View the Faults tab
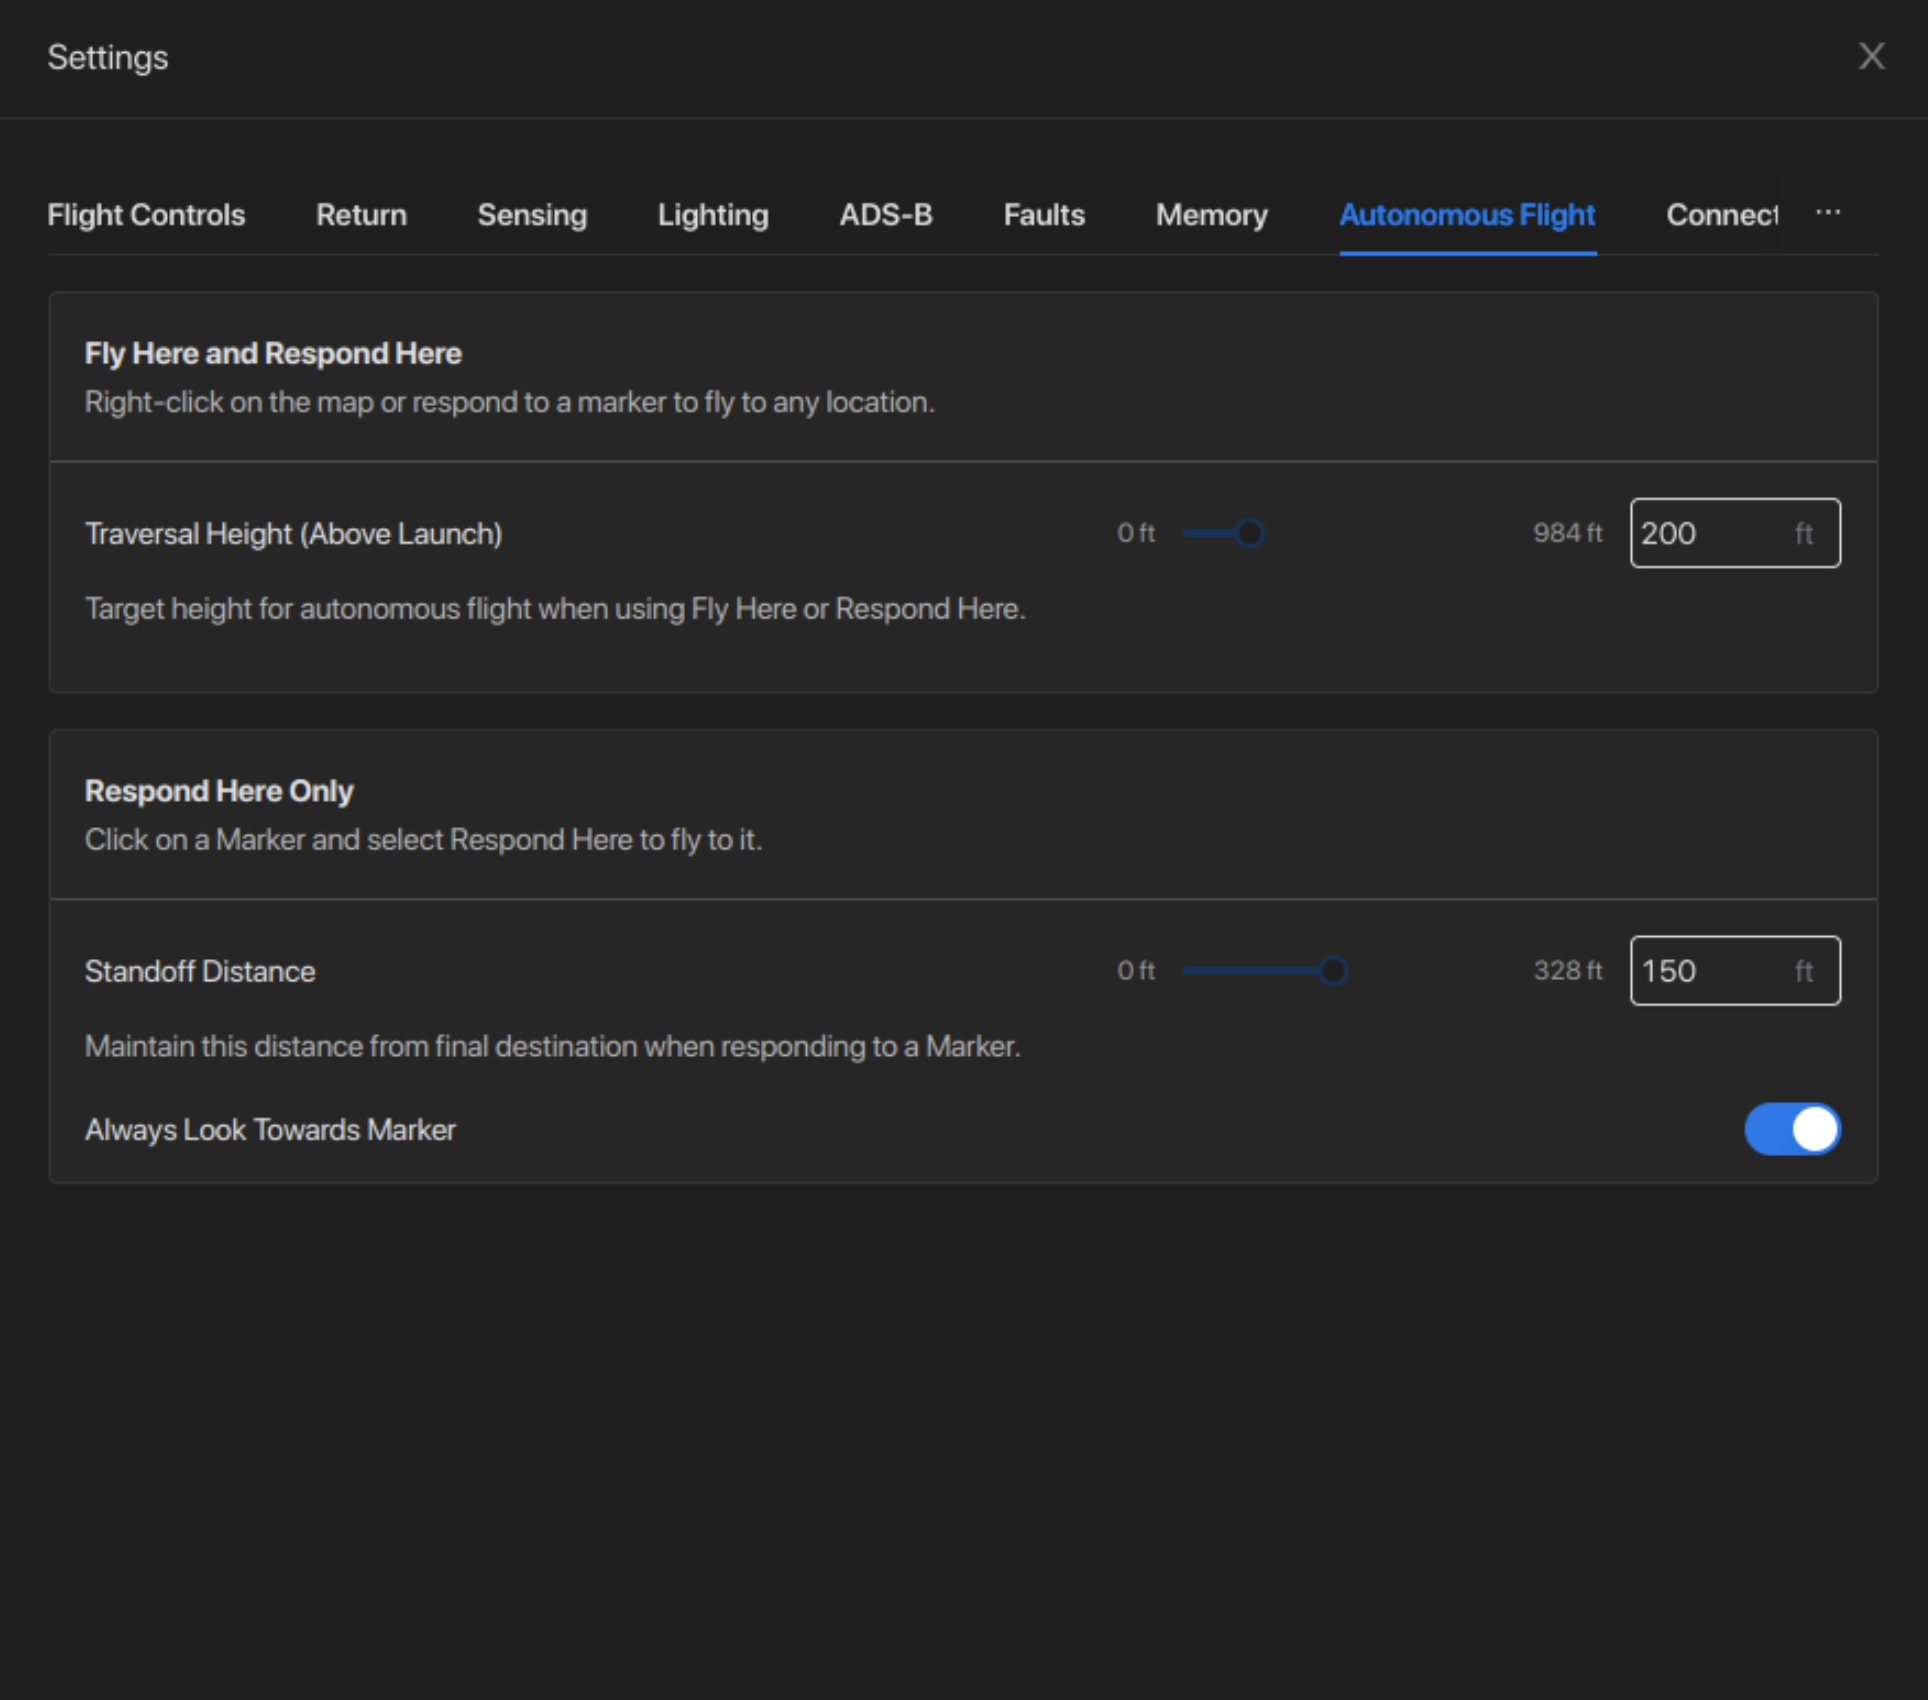1928x1700 pixels. point(1044,215)
